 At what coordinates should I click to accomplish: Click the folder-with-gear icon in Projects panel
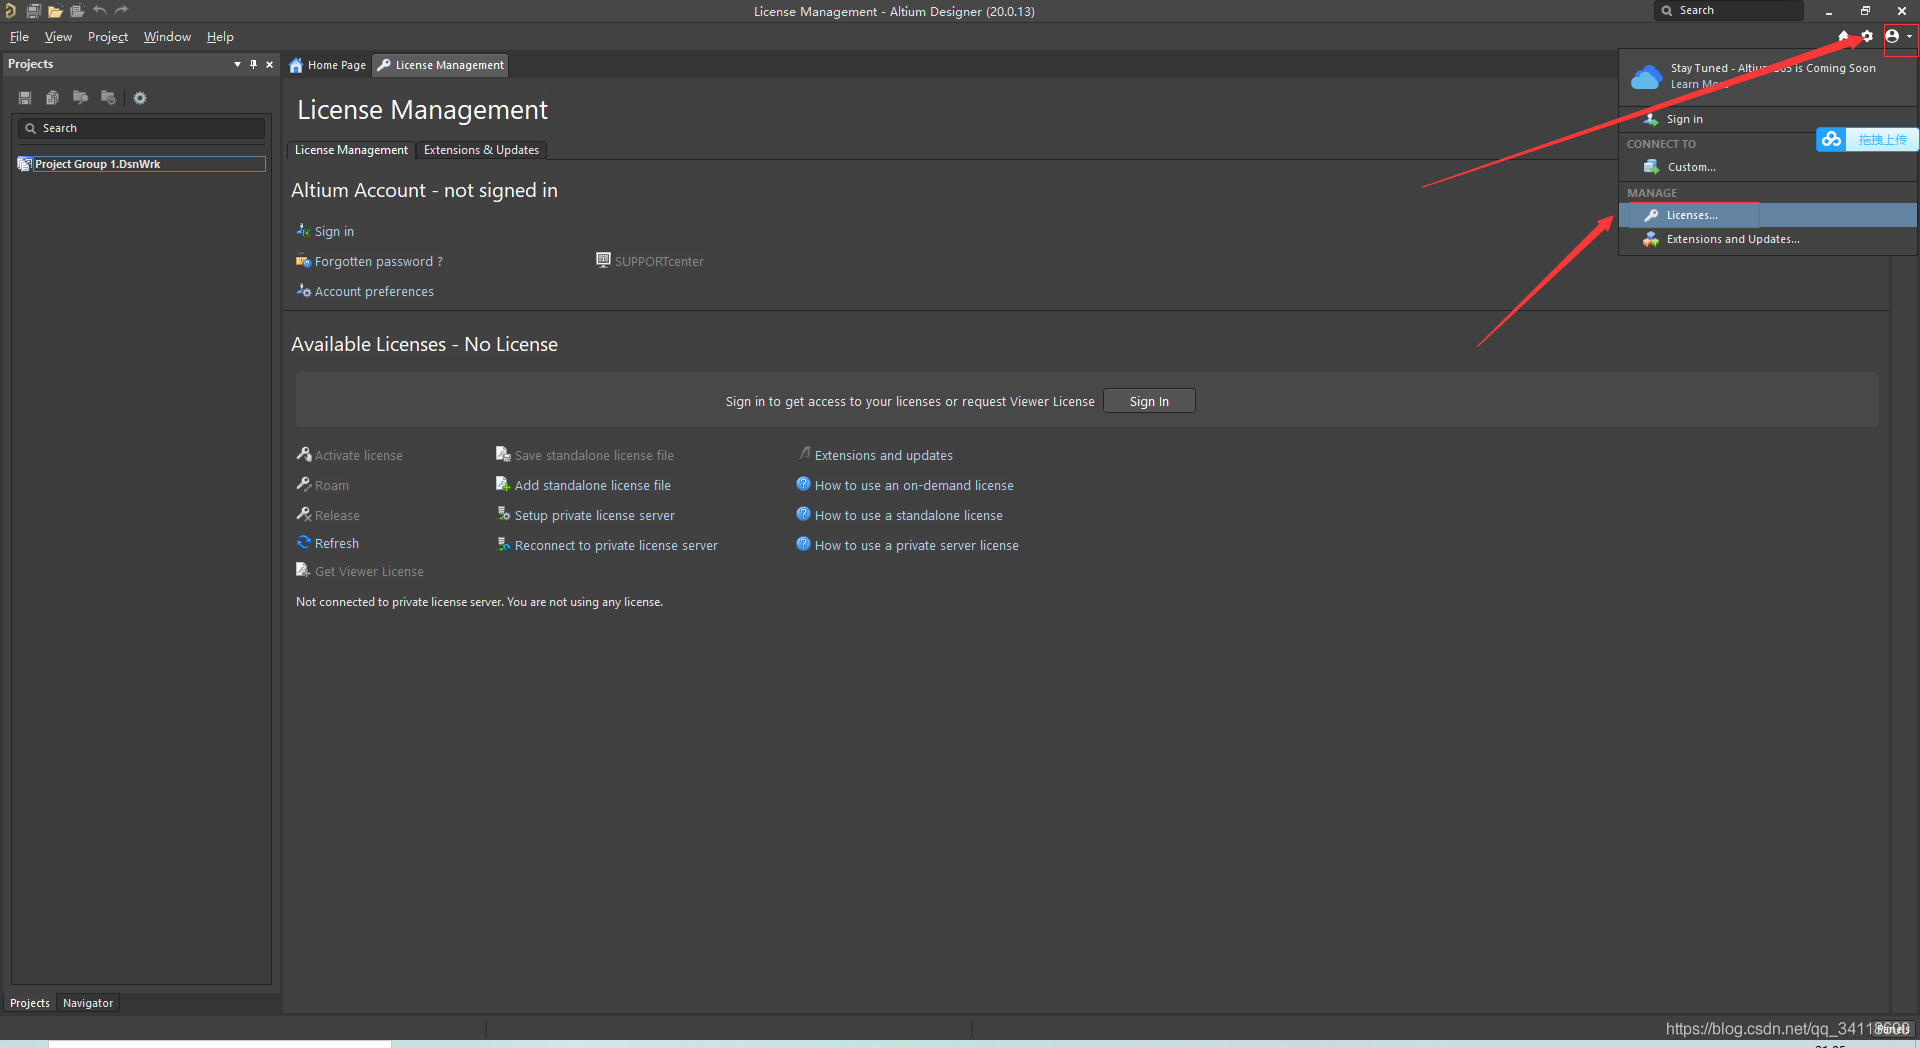coord(108,98)
